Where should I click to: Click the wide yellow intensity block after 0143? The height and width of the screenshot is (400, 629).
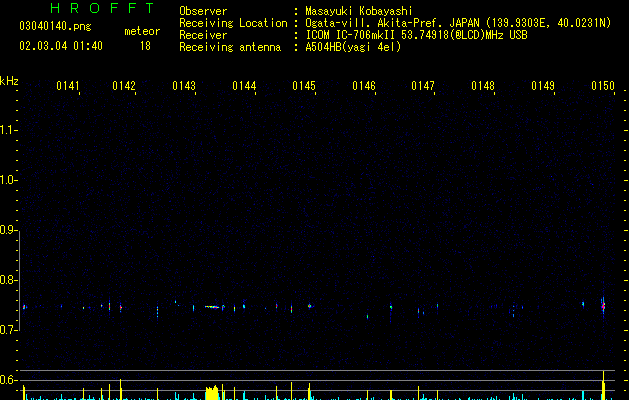coord(212,393)
